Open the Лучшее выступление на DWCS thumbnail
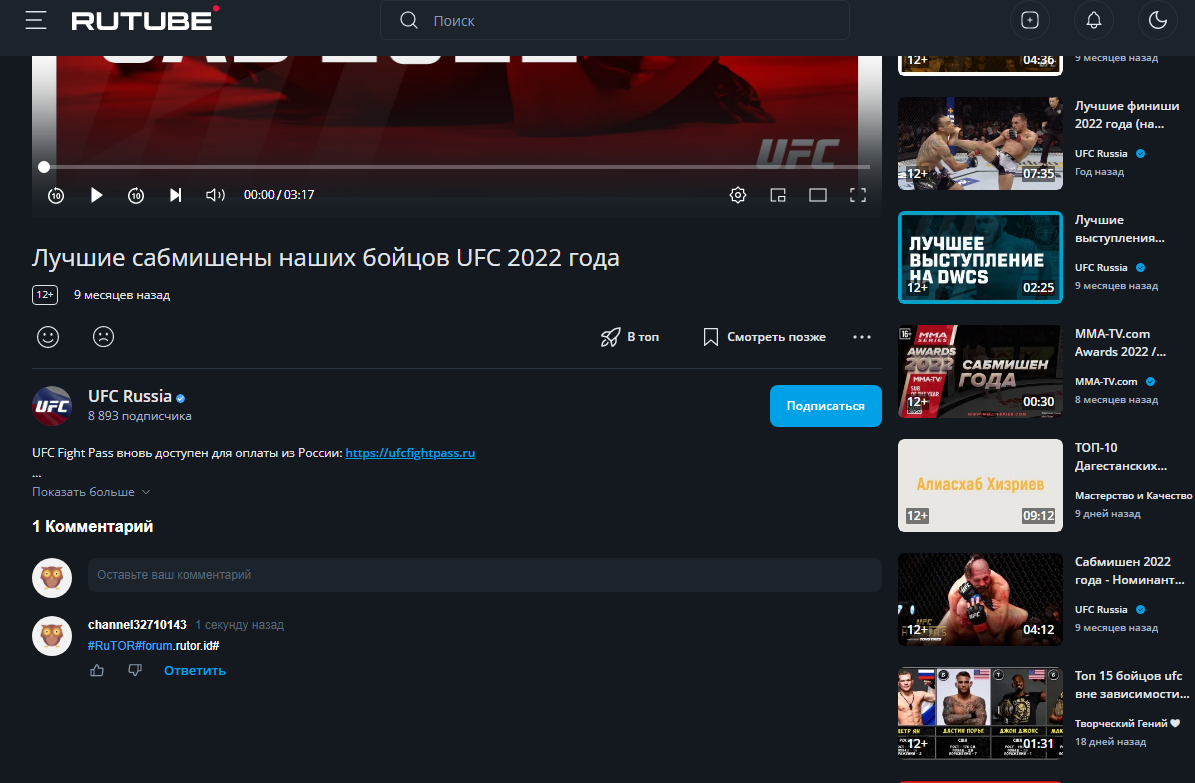The width and height of the screenshot is (1195, 783). 980,258
